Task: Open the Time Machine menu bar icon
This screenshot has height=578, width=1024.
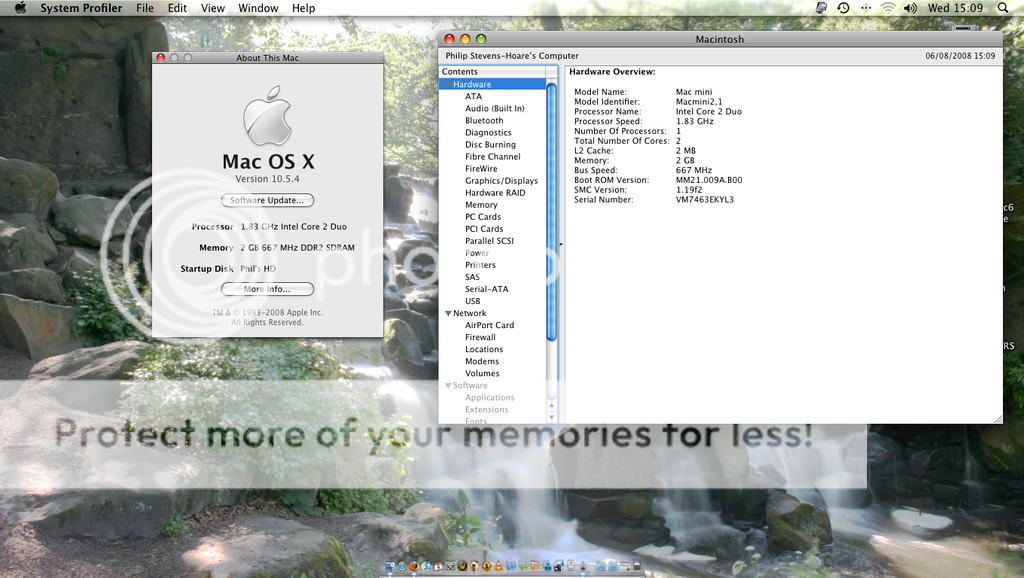Action: pos(843,8)
